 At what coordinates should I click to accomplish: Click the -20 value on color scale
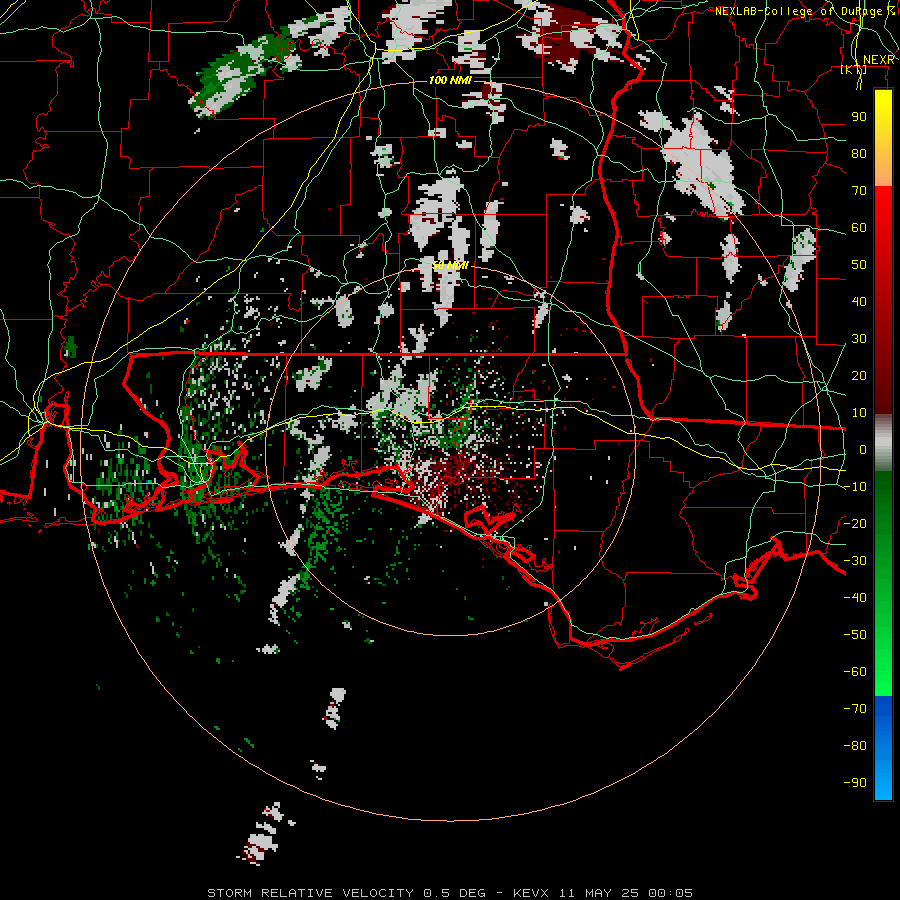point(855,523)
